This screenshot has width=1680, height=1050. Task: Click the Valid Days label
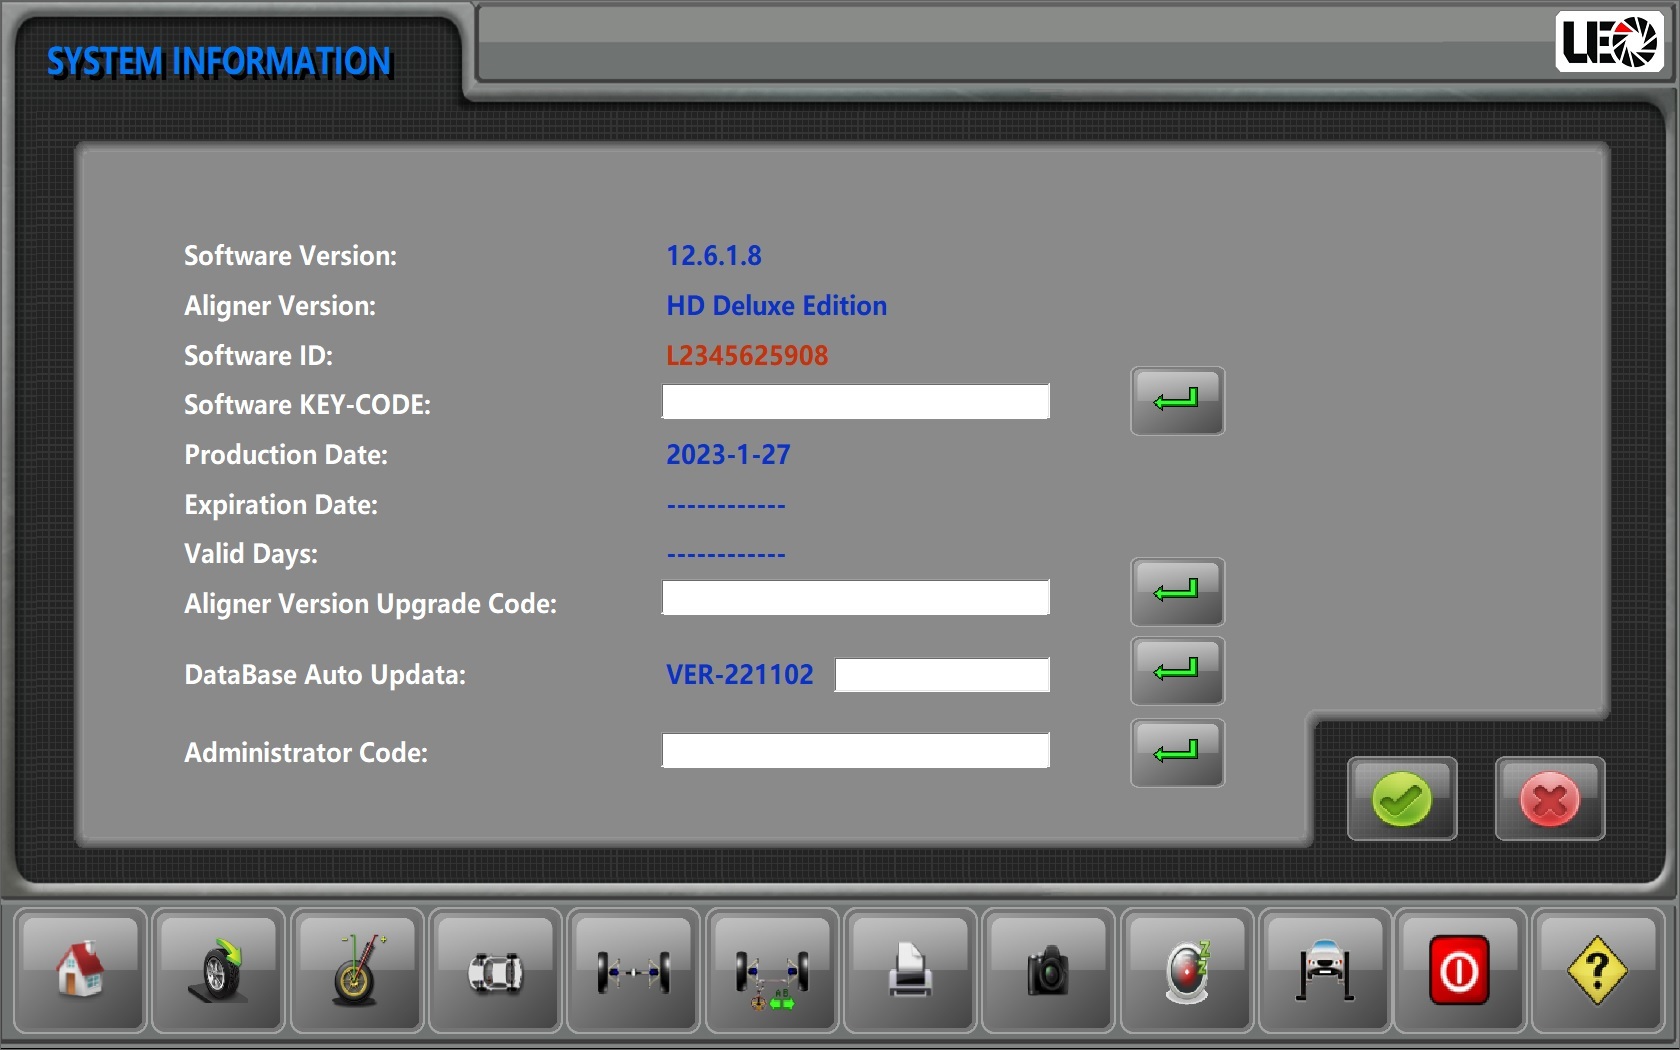(251, 554)
